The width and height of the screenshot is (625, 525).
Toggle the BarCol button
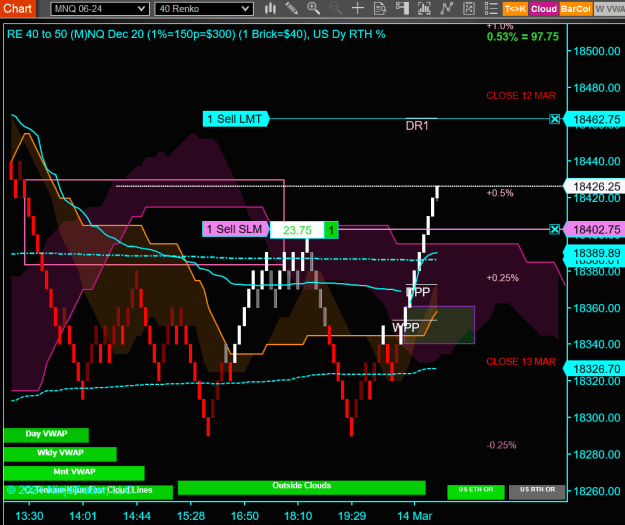point(575,9)
